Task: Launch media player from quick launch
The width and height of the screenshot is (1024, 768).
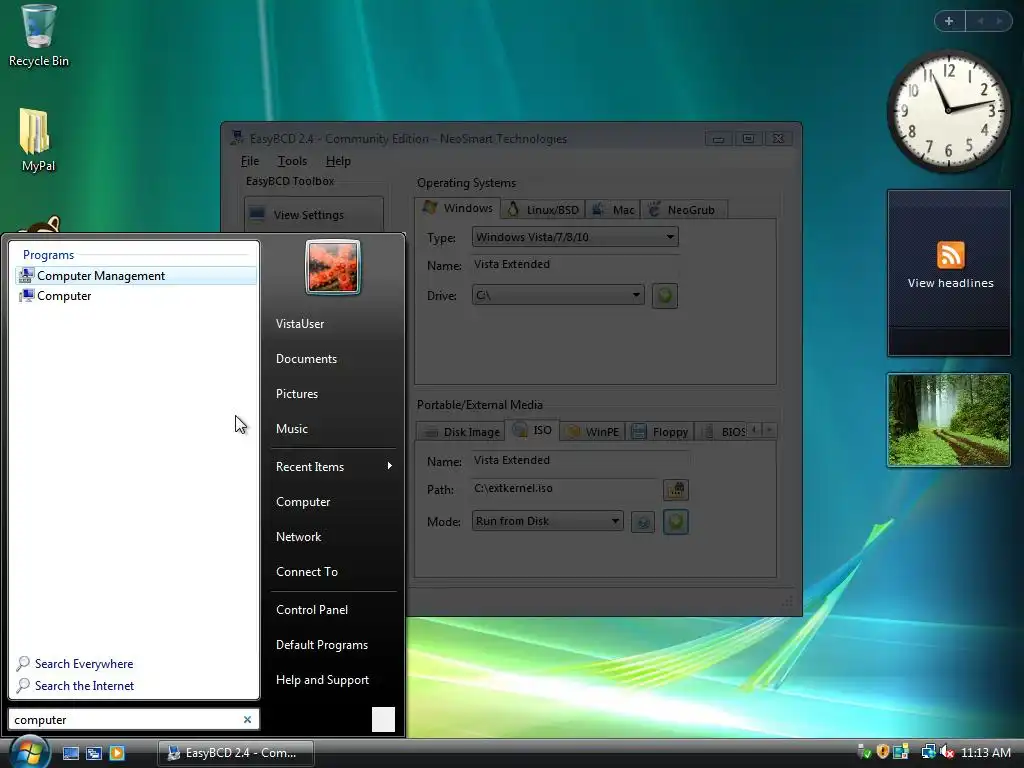Action: [x=117, y=753]
